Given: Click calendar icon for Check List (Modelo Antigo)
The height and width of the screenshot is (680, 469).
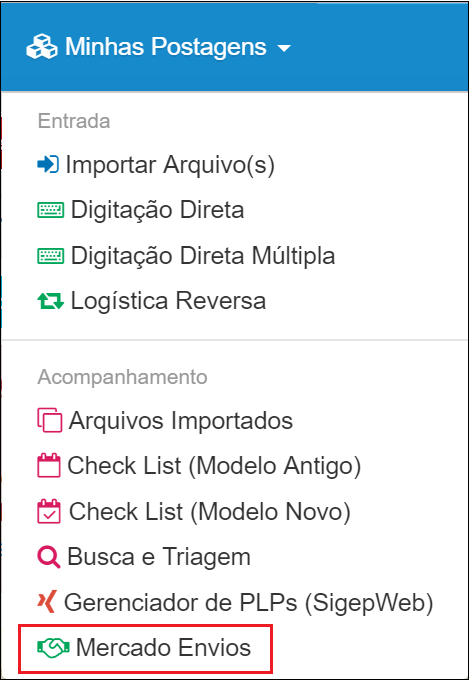Looking at the screenshot, I should click(x=49, y=465).
